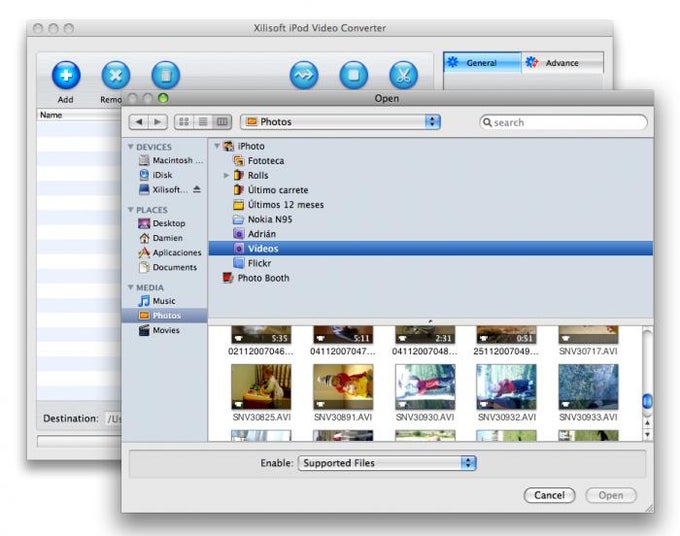Select iDisk in the sidebar

click(x=156, y=175)
